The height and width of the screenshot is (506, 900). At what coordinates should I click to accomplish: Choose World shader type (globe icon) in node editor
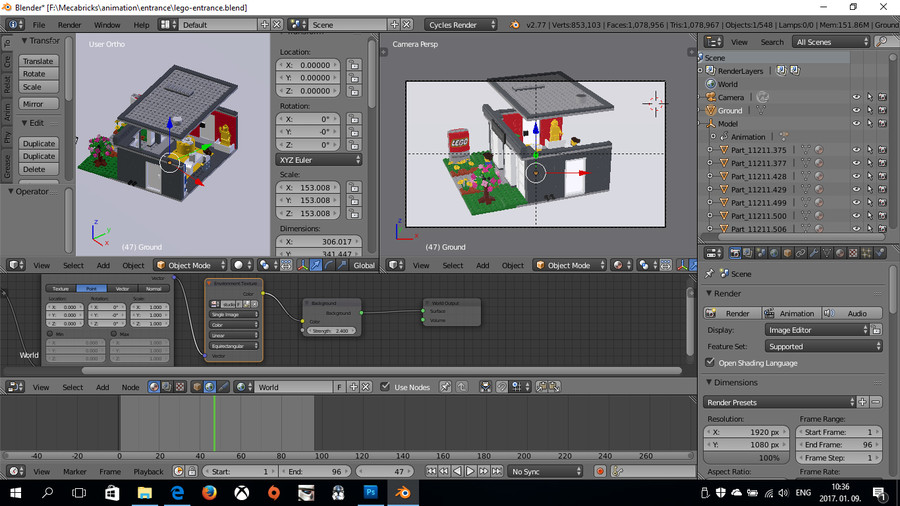click(210, 387)
